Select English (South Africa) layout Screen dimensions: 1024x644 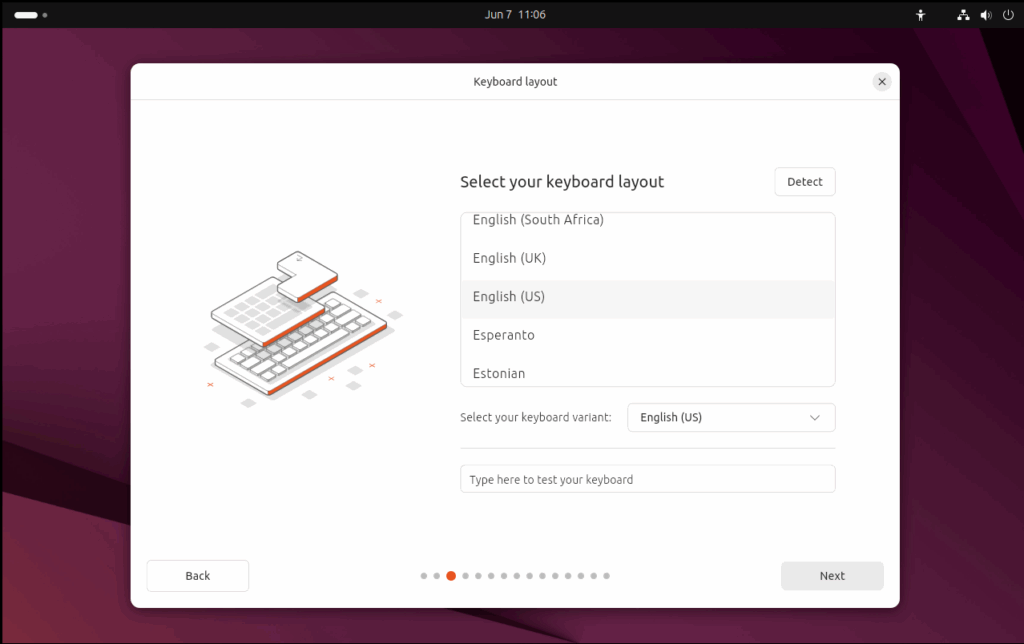647,221
